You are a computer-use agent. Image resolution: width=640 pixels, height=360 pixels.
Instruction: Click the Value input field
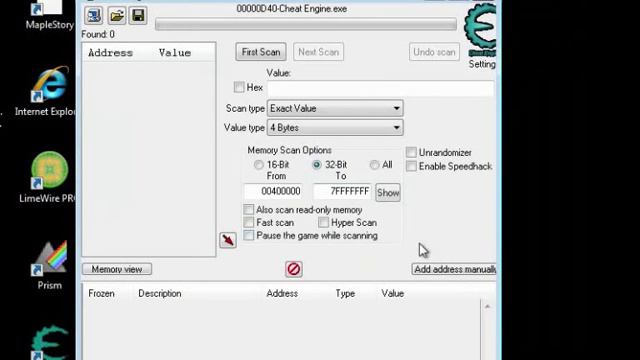click(380, 88)
